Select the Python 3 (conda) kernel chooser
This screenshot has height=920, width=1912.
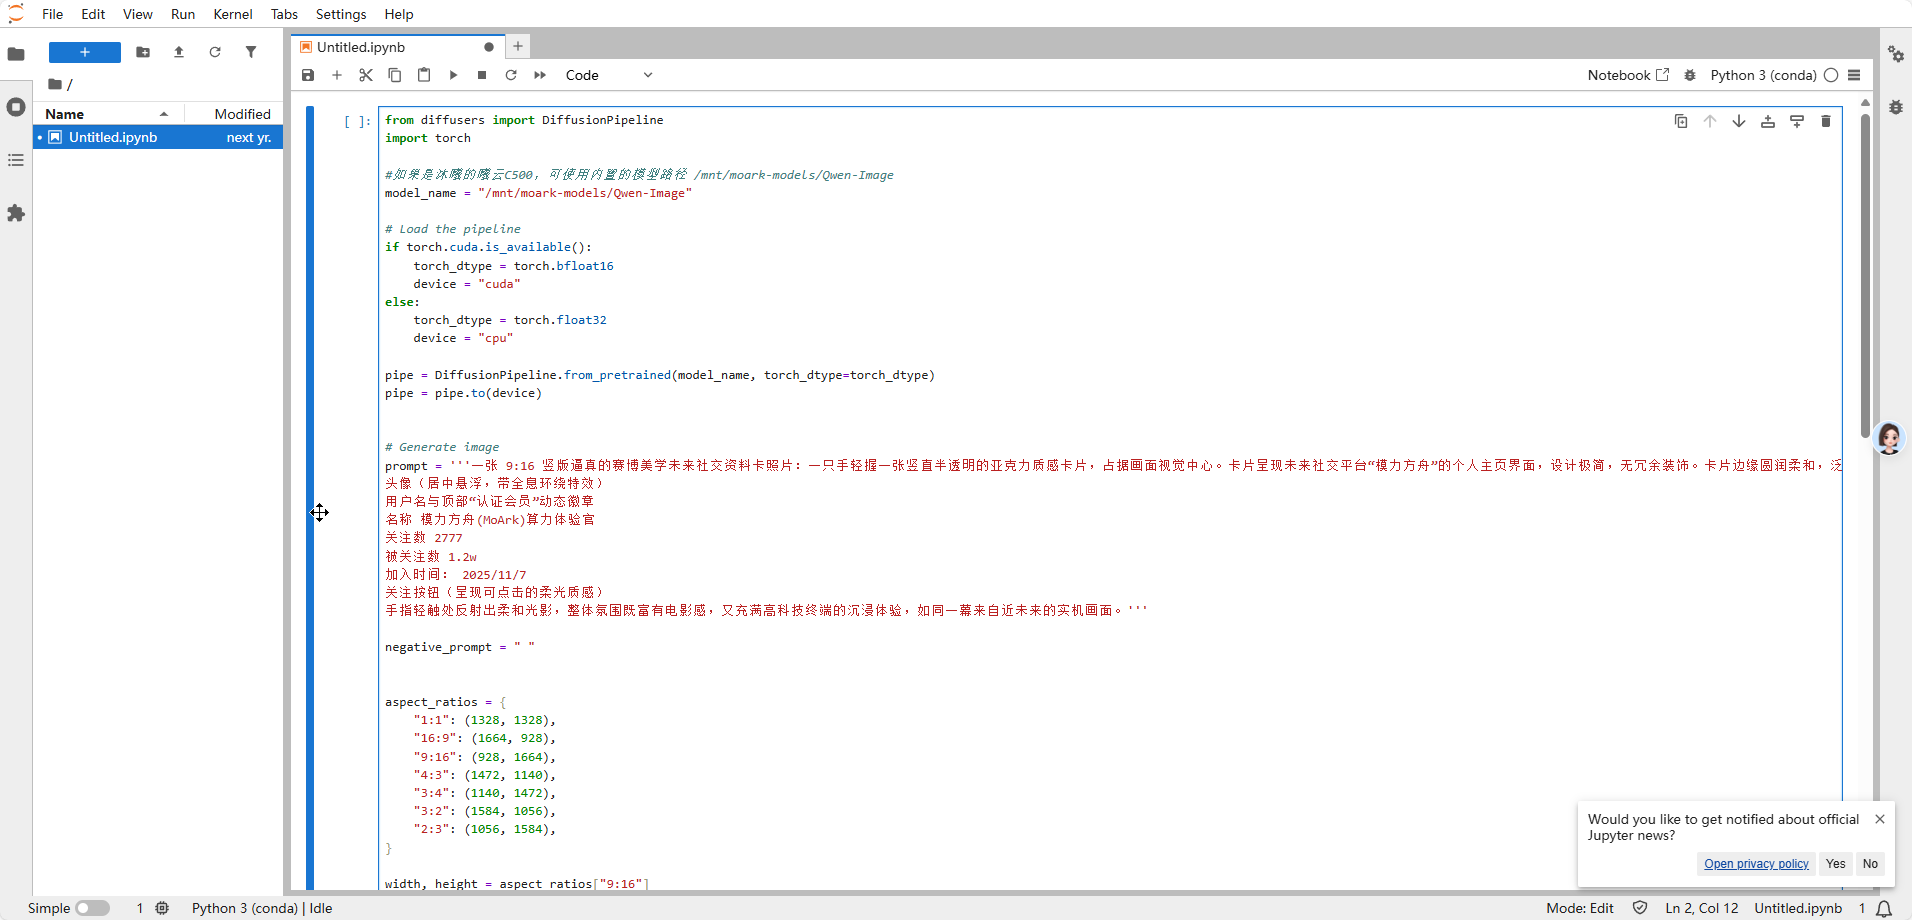click(x=1763, y=75)
